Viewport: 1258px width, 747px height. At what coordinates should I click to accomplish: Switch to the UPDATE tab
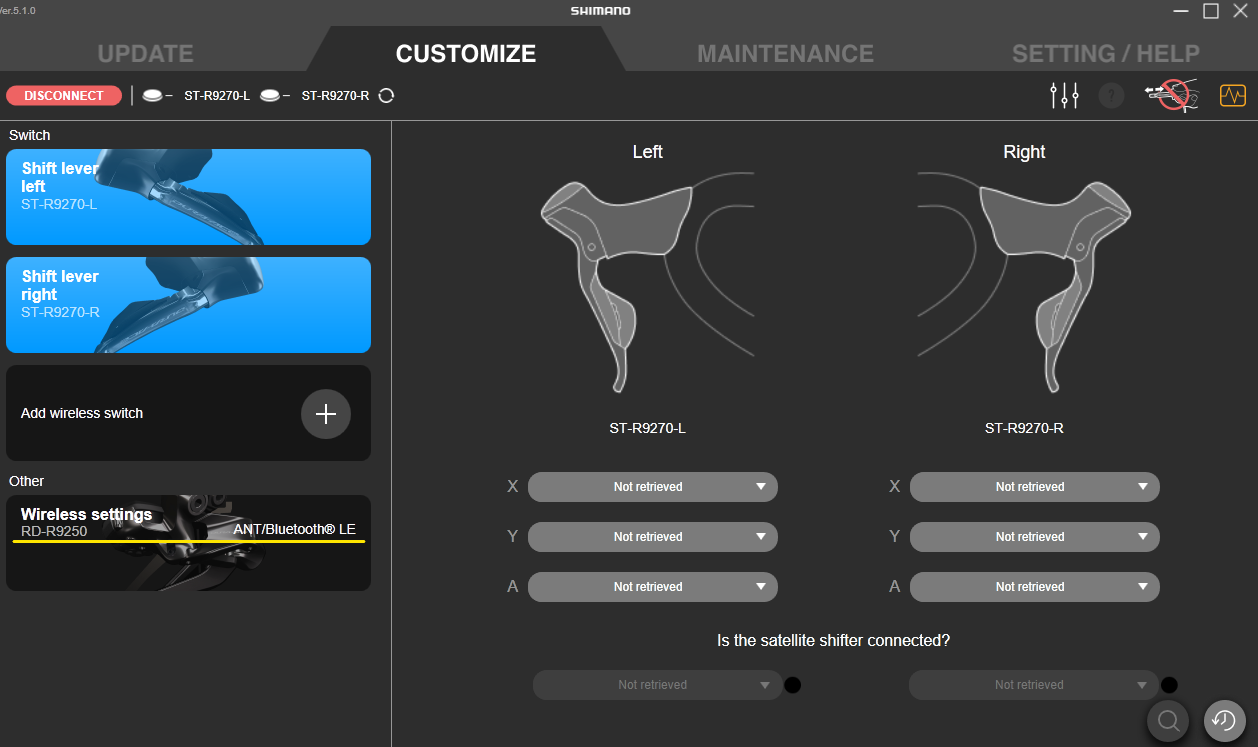point(146,53)
